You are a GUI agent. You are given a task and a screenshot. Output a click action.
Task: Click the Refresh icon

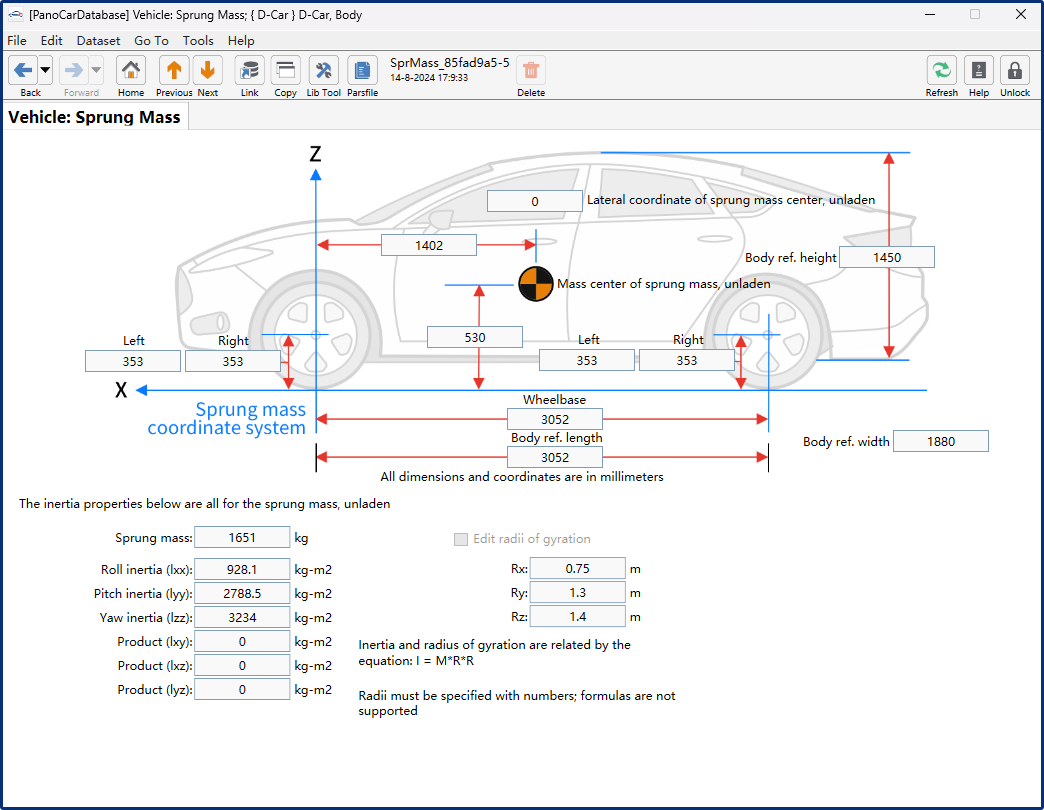(x=941, y=70)
